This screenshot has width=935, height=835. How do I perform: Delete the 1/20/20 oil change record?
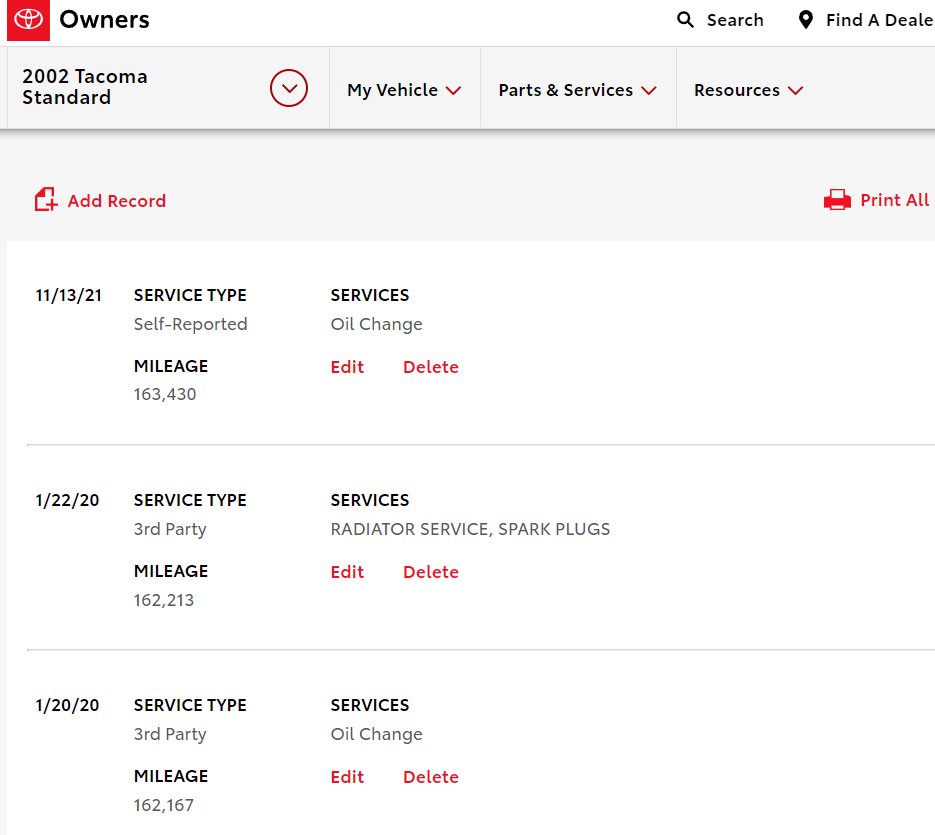coord(431,777)
